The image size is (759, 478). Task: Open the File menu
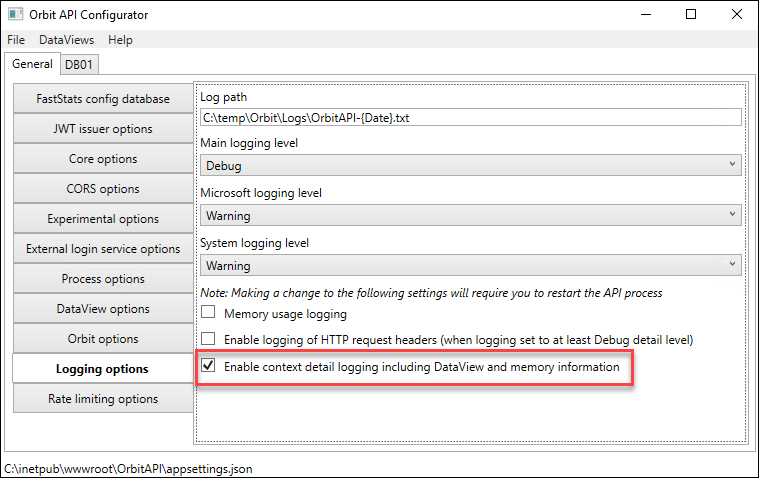pos(16,40)
